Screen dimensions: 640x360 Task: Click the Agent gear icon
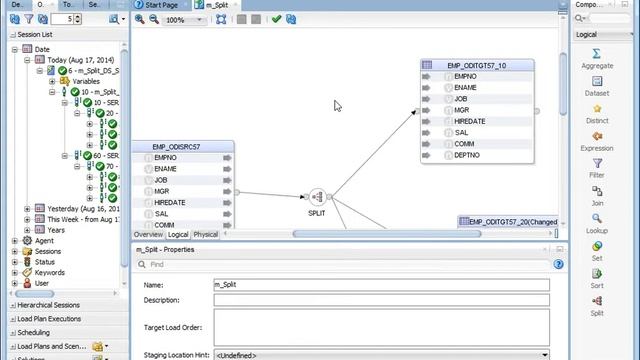tap(27, 240)
